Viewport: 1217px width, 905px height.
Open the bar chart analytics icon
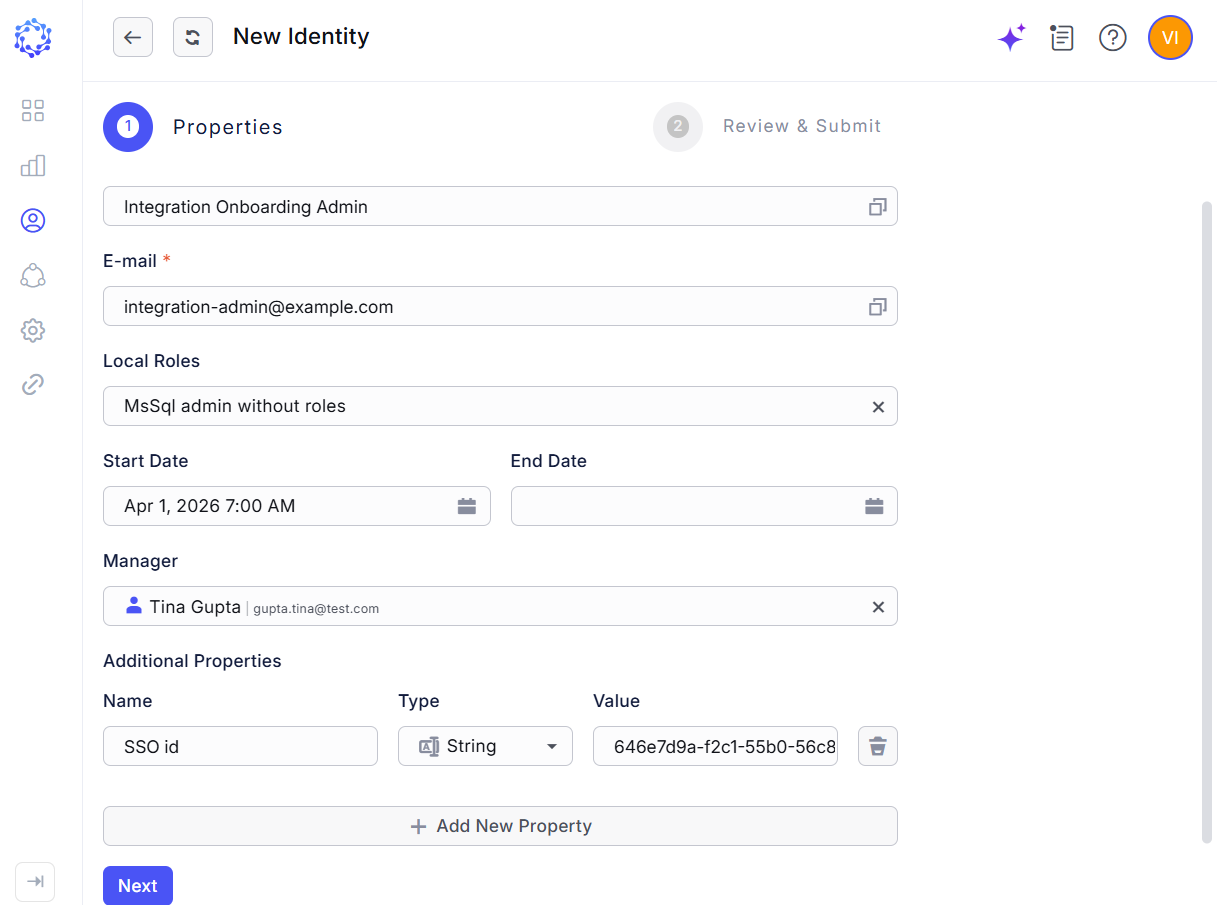33,166
